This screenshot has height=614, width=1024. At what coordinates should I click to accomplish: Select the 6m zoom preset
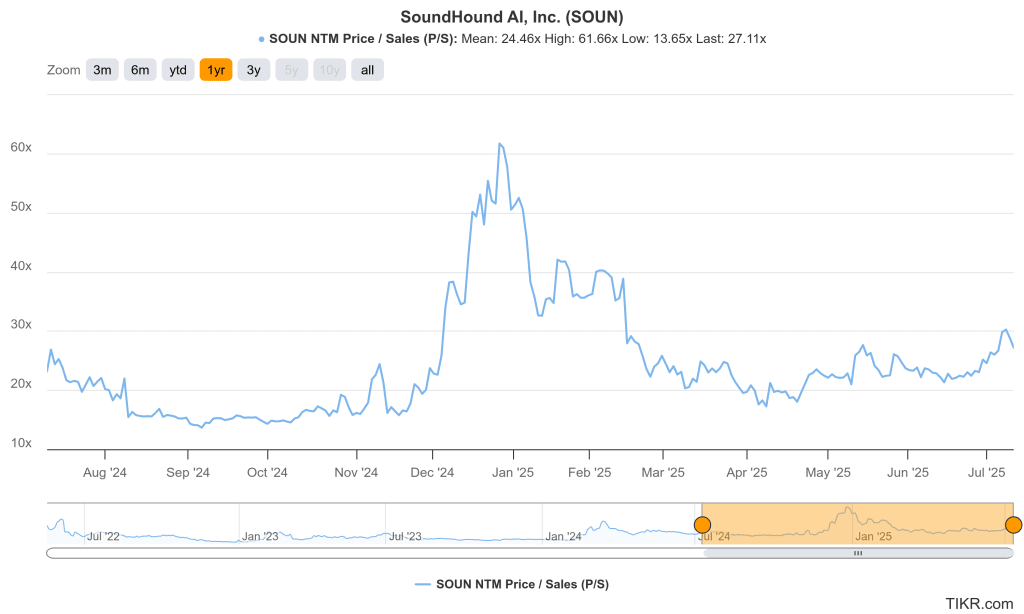pos(140,69)
